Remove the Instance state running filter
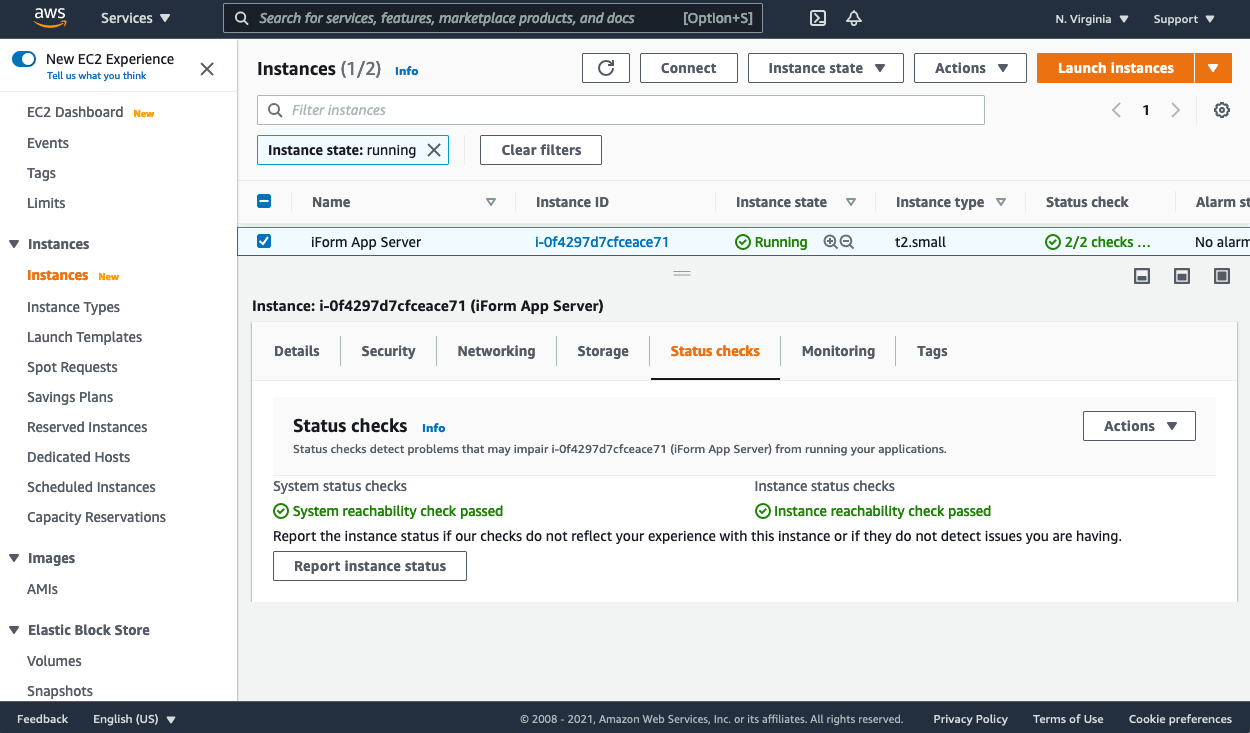 tap(434, 150)
